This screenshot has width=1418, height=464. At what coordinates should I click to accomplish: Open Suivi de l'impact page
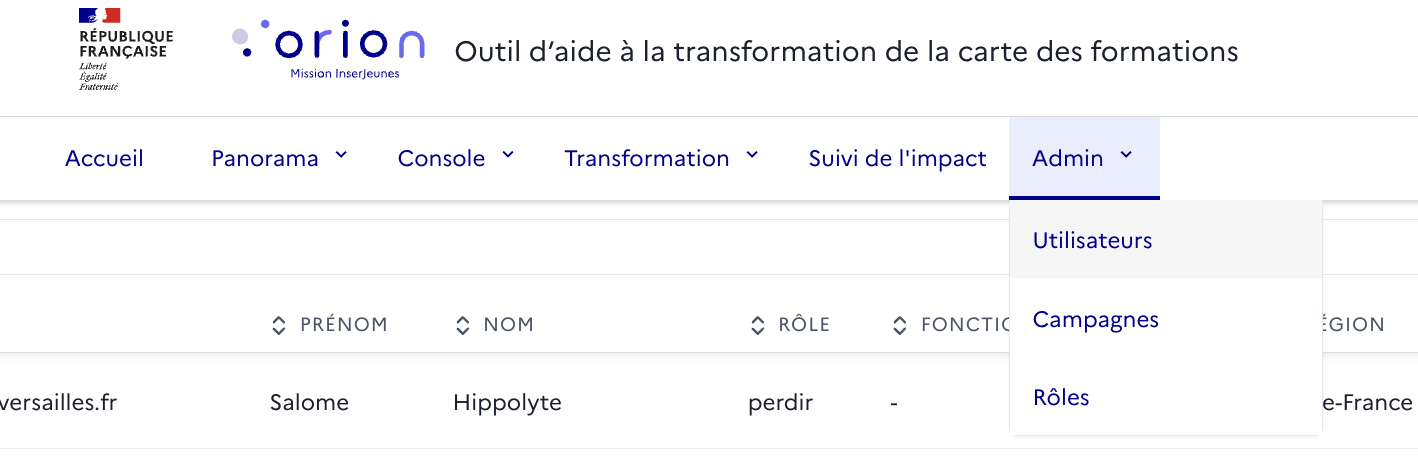click(x=897, y=158)
